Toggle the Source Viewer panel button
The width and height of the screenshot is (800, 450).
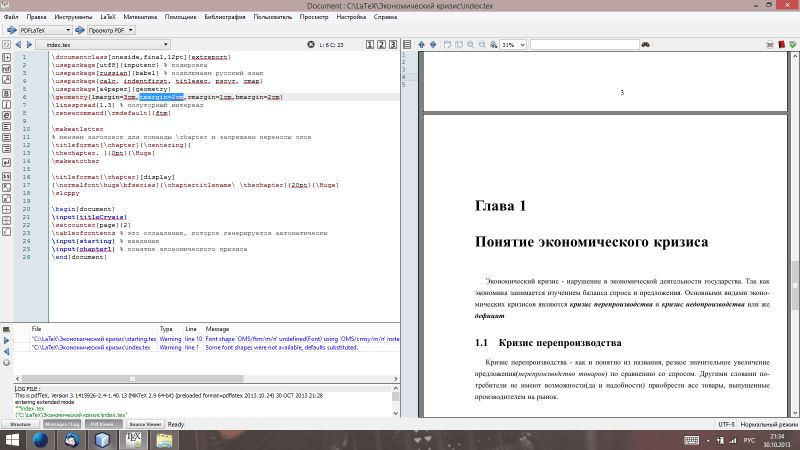[145, 424]
